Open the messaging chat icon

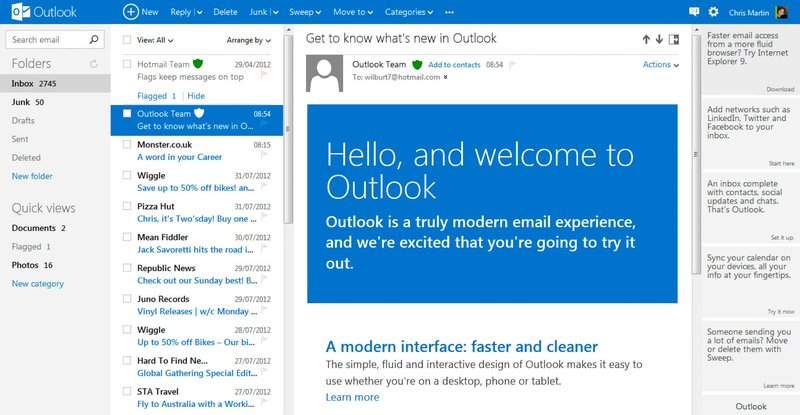(x=694, y=12)
